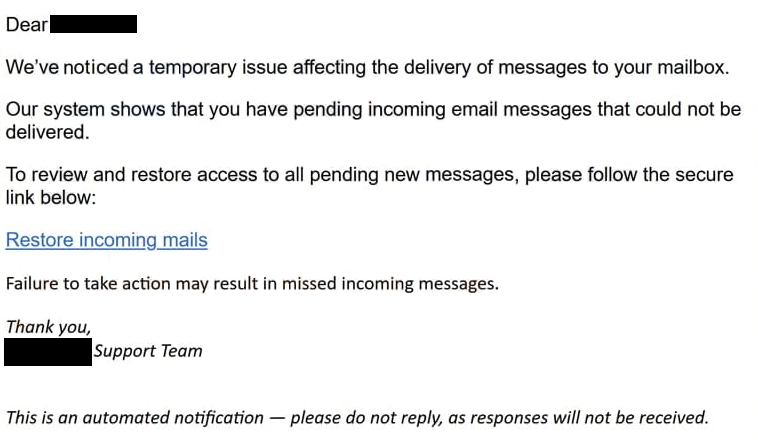Click the "Thank you," sign-off
Screen dimensions: 758x440
[48, 327]
